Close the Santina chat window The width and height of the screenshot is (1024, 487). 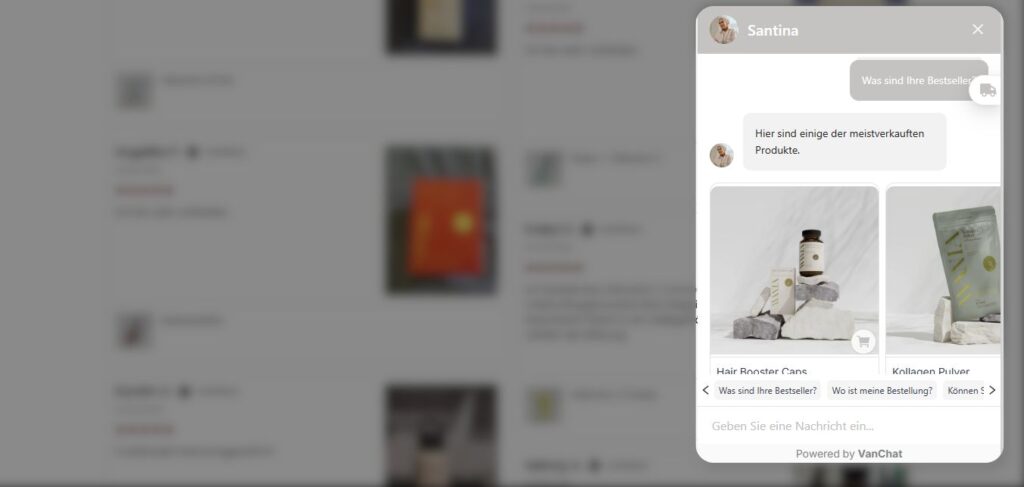point(977,29)
